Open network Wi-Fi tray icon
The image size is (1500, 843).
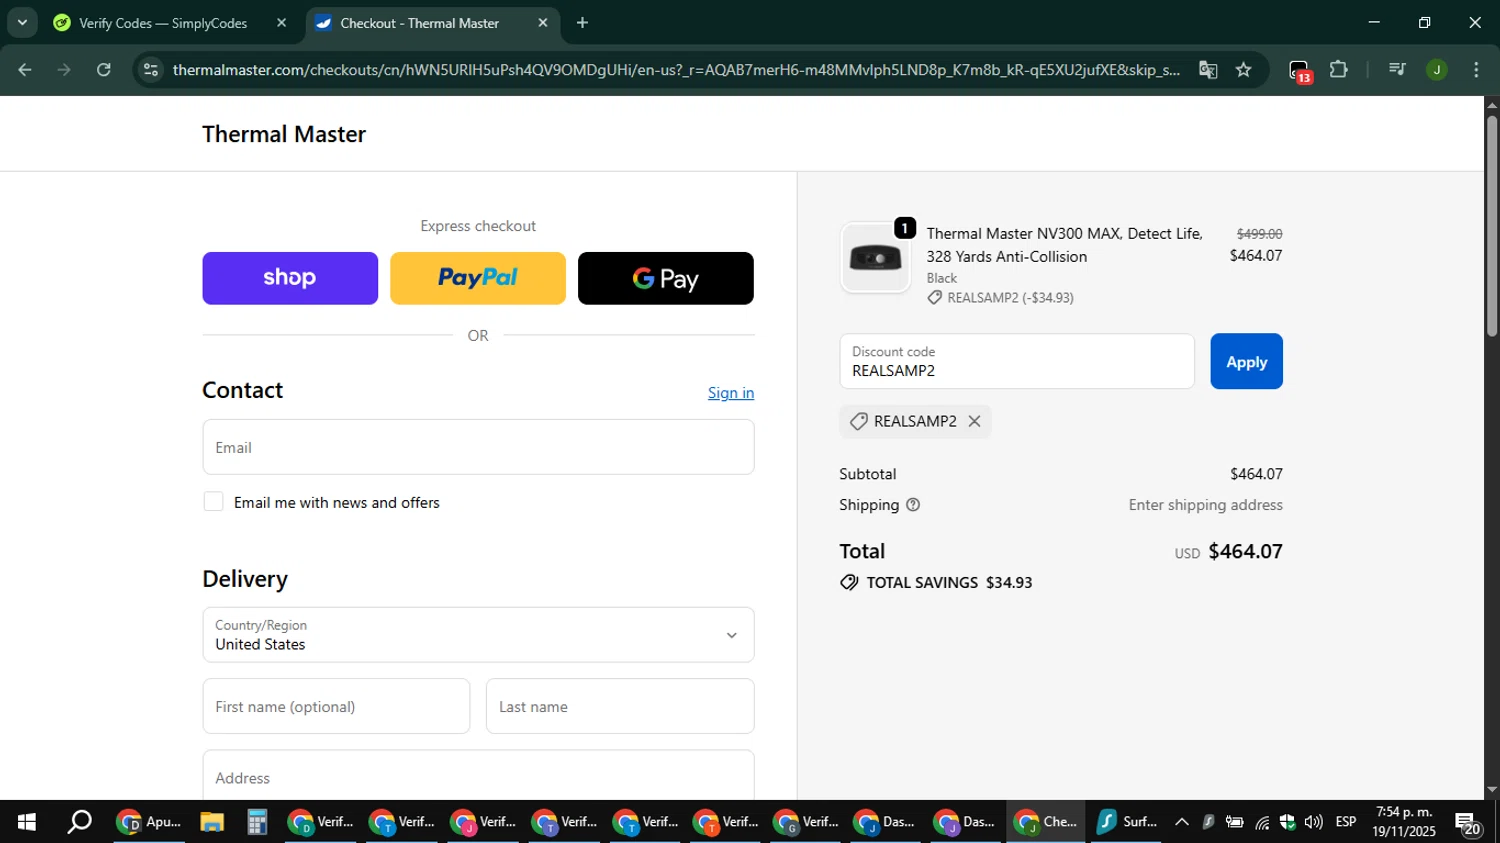pos(1262,822)
